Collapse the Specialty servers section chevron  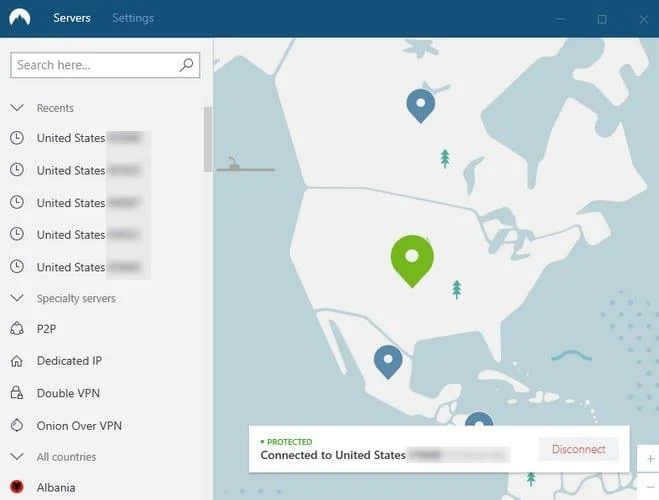(x=17, y=298)
